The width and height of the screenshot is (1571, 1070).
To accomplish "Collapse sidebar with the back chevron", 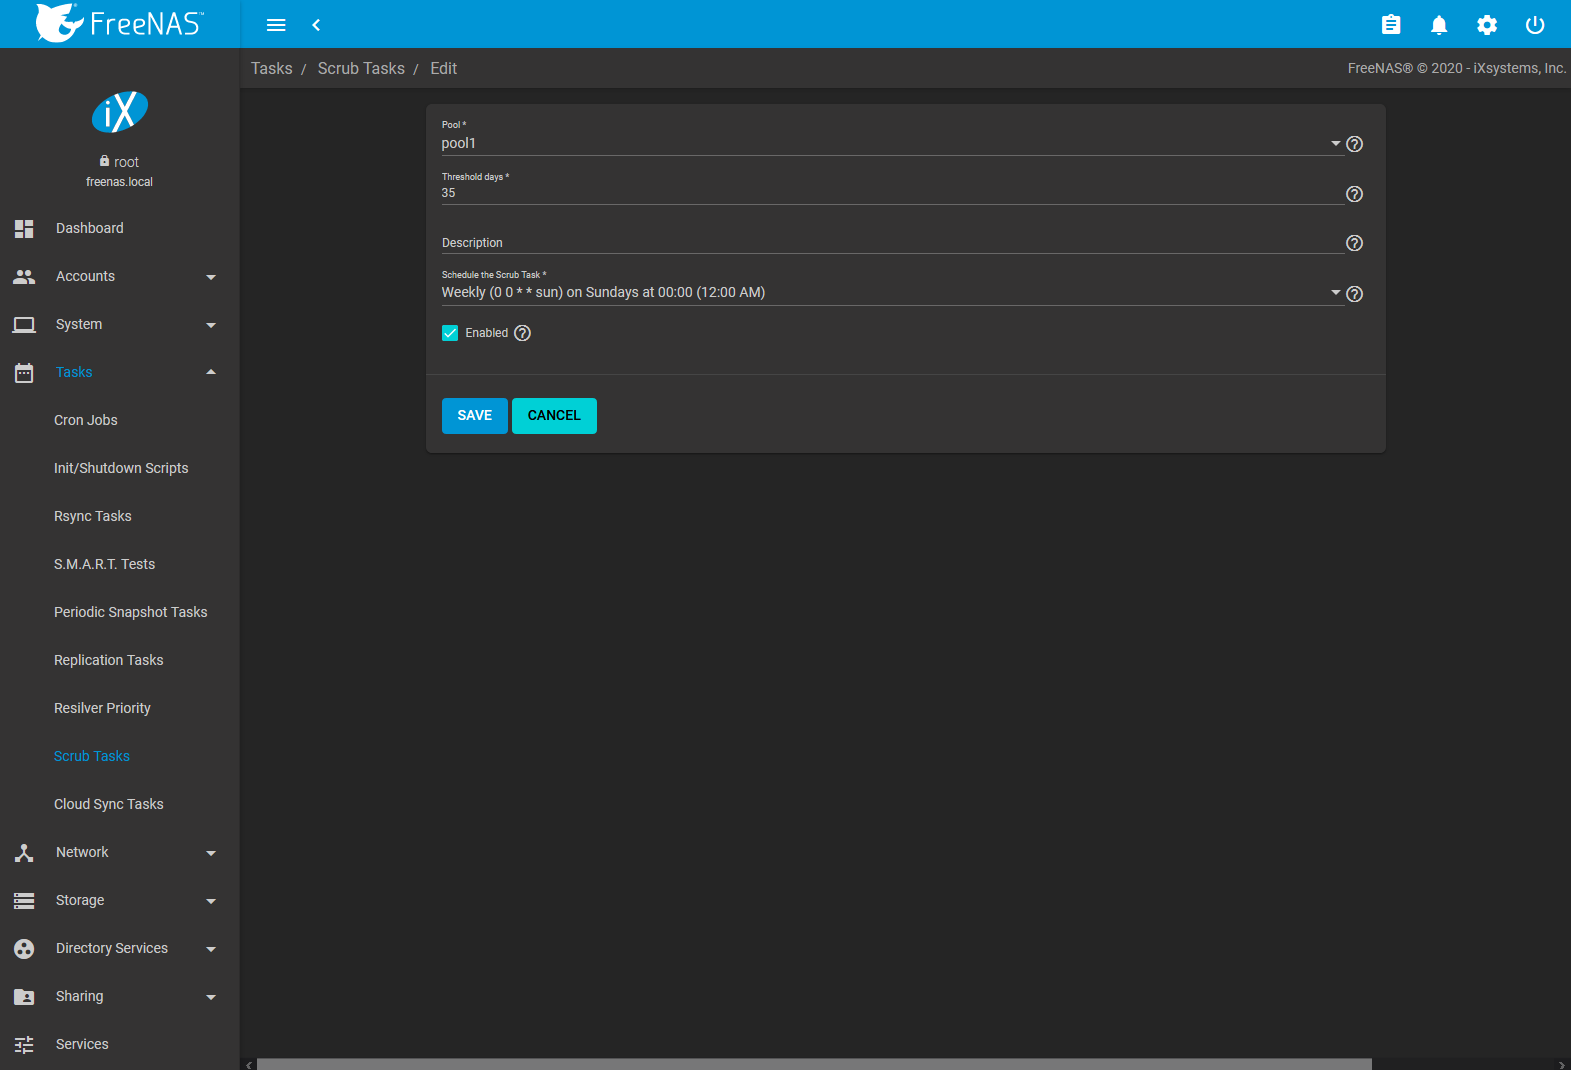I will click(316, 25).
